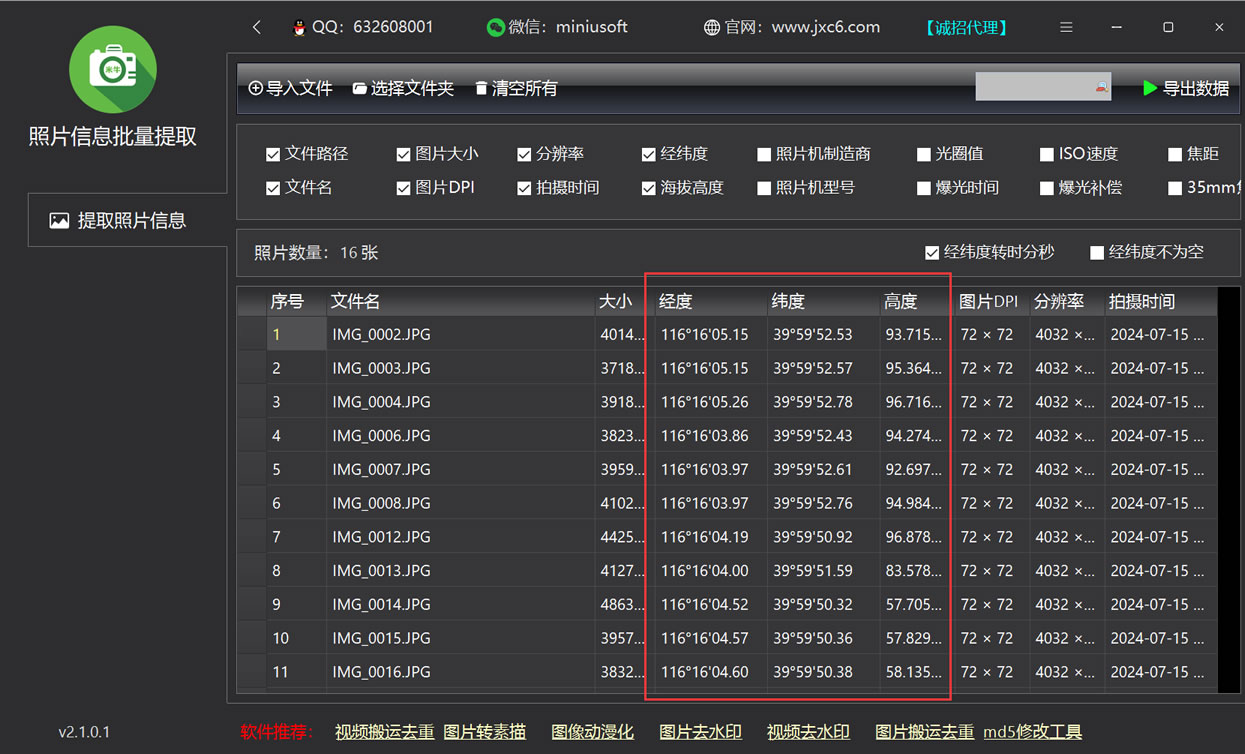This screenshot has width=1245, height=754.
Task: Open the hamburger menu in title bar
Action: (1066, 27)
